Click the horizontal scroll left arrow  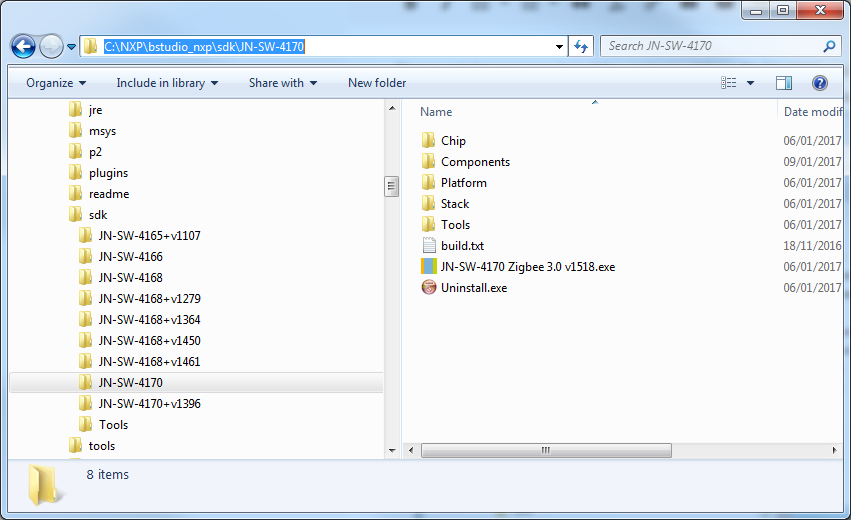point(411,451)
